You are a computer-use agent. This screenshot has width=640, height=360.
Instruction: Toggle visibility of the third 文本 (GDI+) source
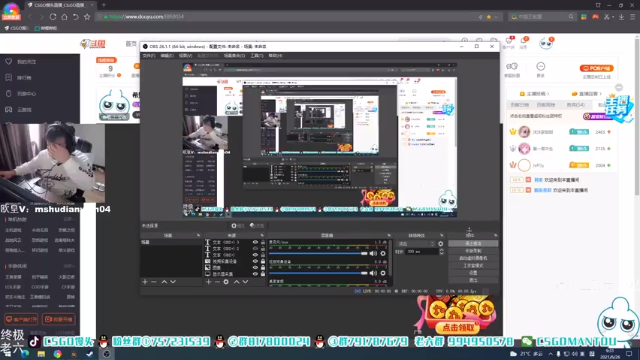255,255
